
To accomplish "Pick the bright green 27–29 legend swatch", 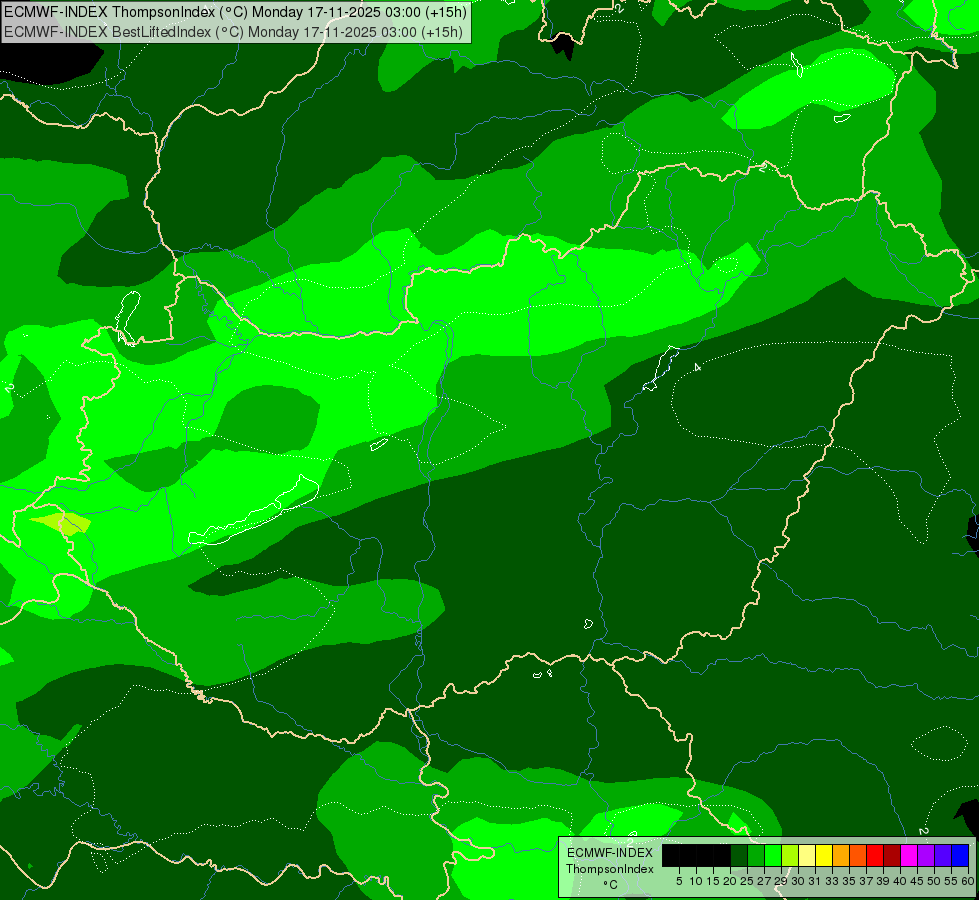I will [x=773, y=855].
